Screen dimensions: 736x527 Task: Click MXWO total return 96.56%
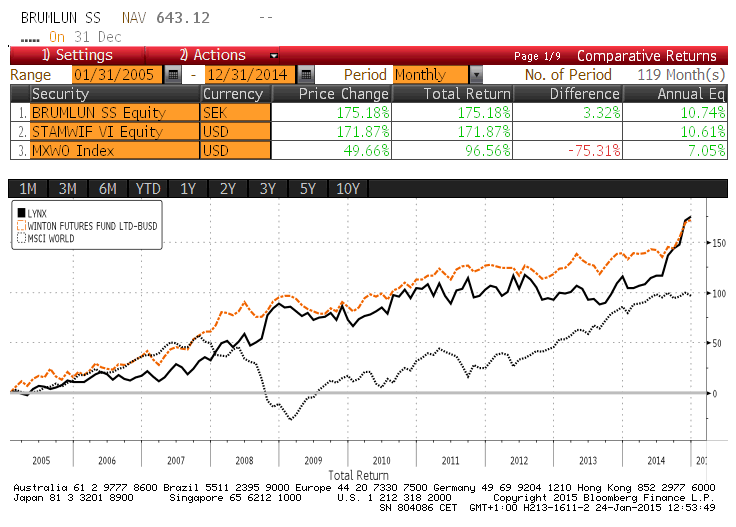[x=488, y=151]
